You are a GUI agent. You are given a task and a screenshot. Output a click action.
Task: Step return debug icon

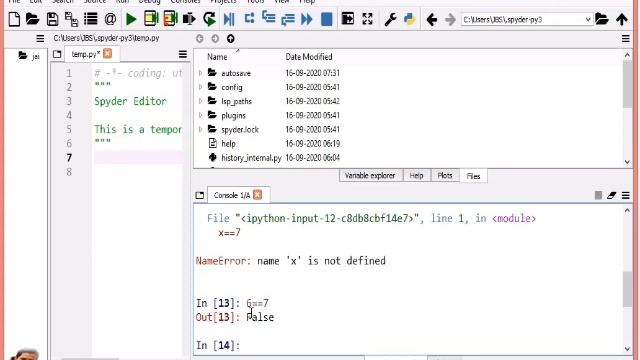coord(288,19)
